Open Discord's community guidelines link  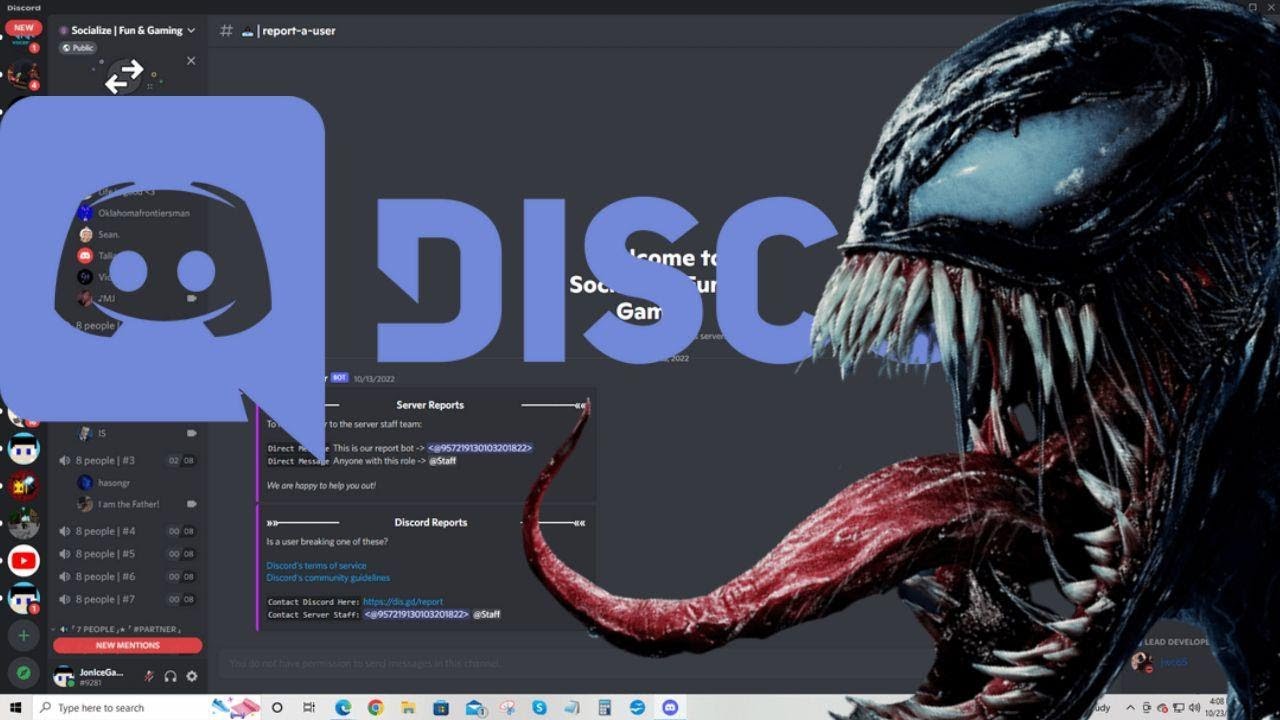[x=328, y=578]
